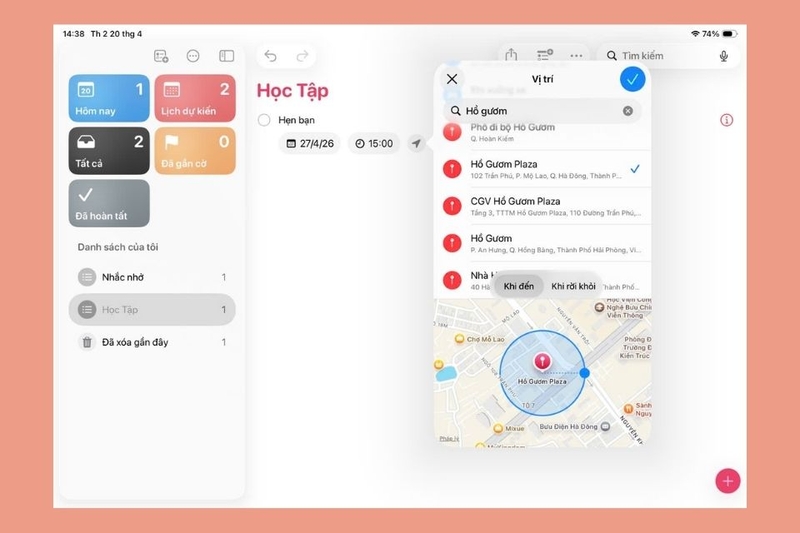Click the Hẹn bạn reminder title
Viewport: 800px width, 533px height.
[296, 120]
